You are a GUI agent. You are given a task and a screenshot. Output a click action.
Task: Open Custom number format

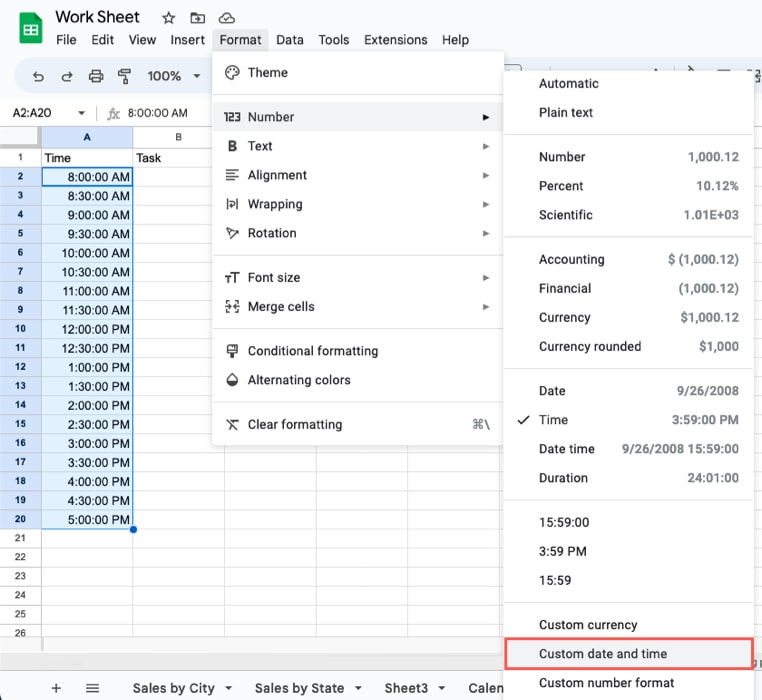(x=628, y=683)
